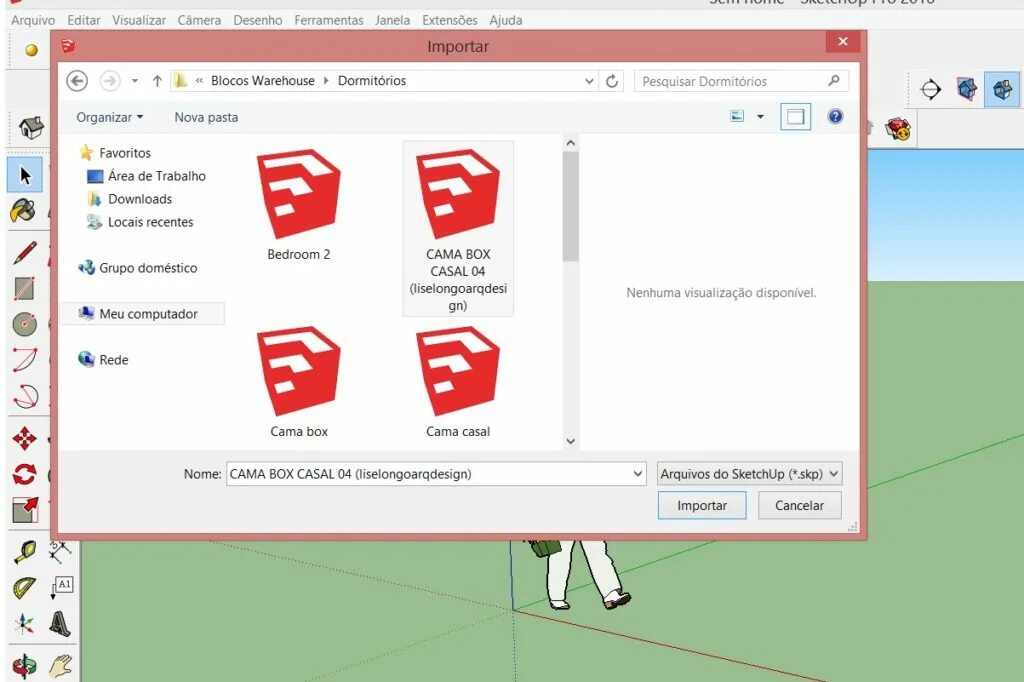Select the Rectangle shape tool
Image resolution: width=1024 pixels, height=682 pixels.
click(24, 288)
